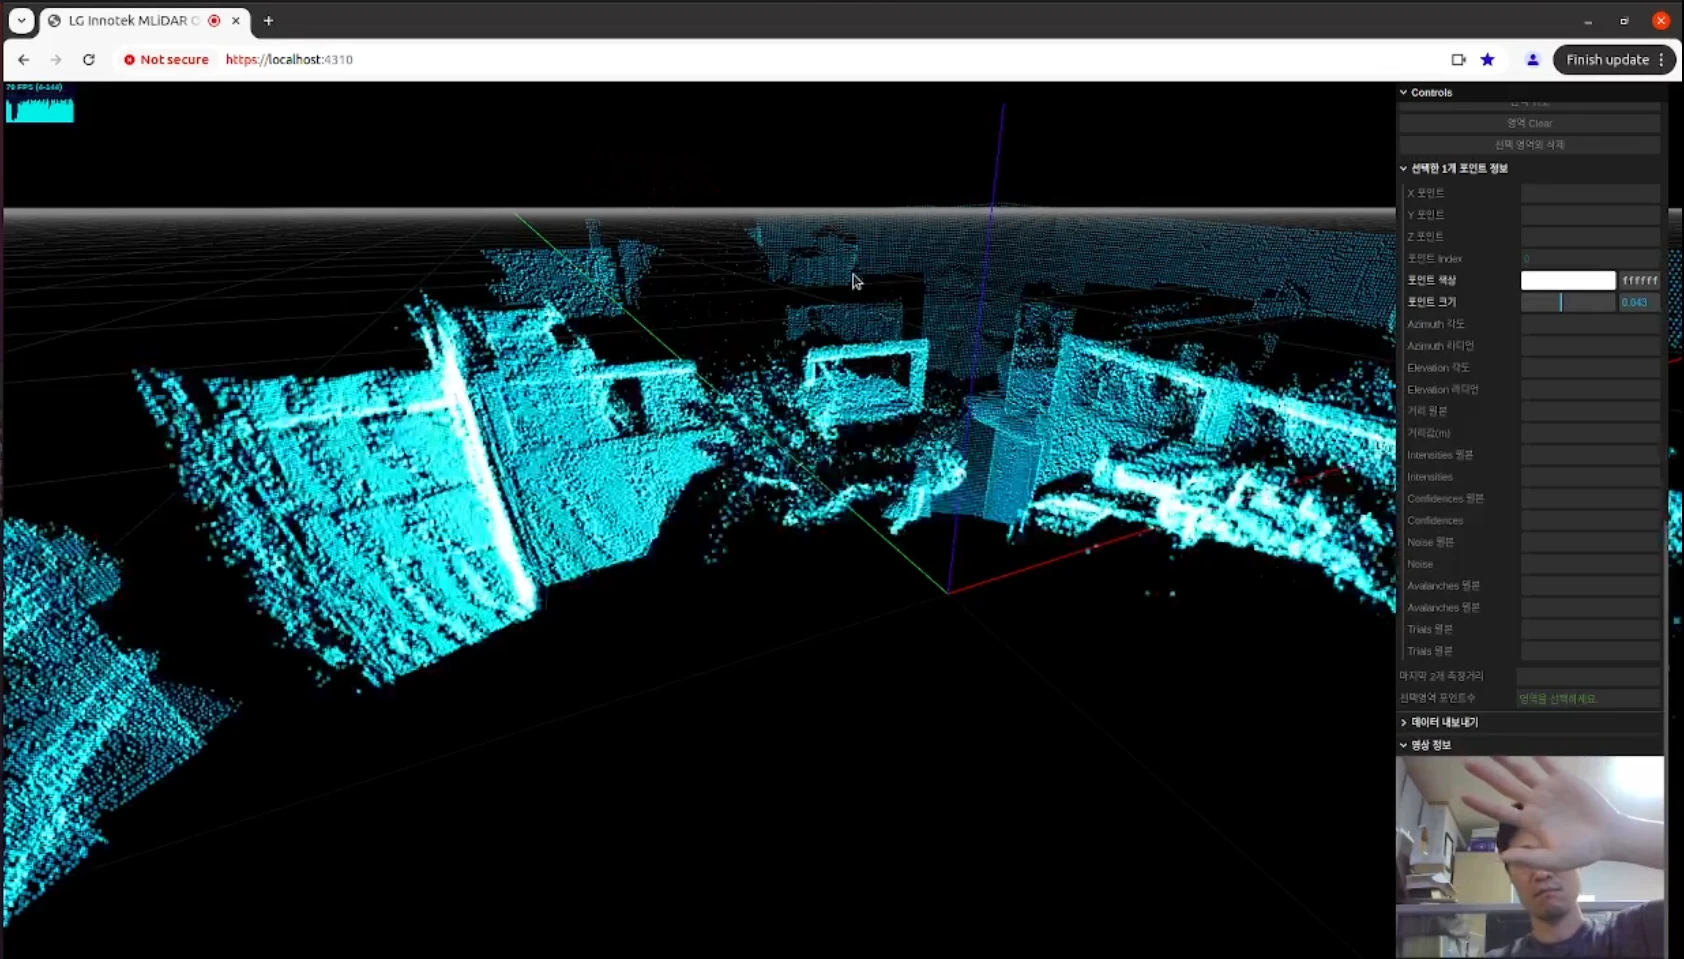Click the Azimuth 각도 field
Screen dimensions: 1684x959
pos(1590,324)
